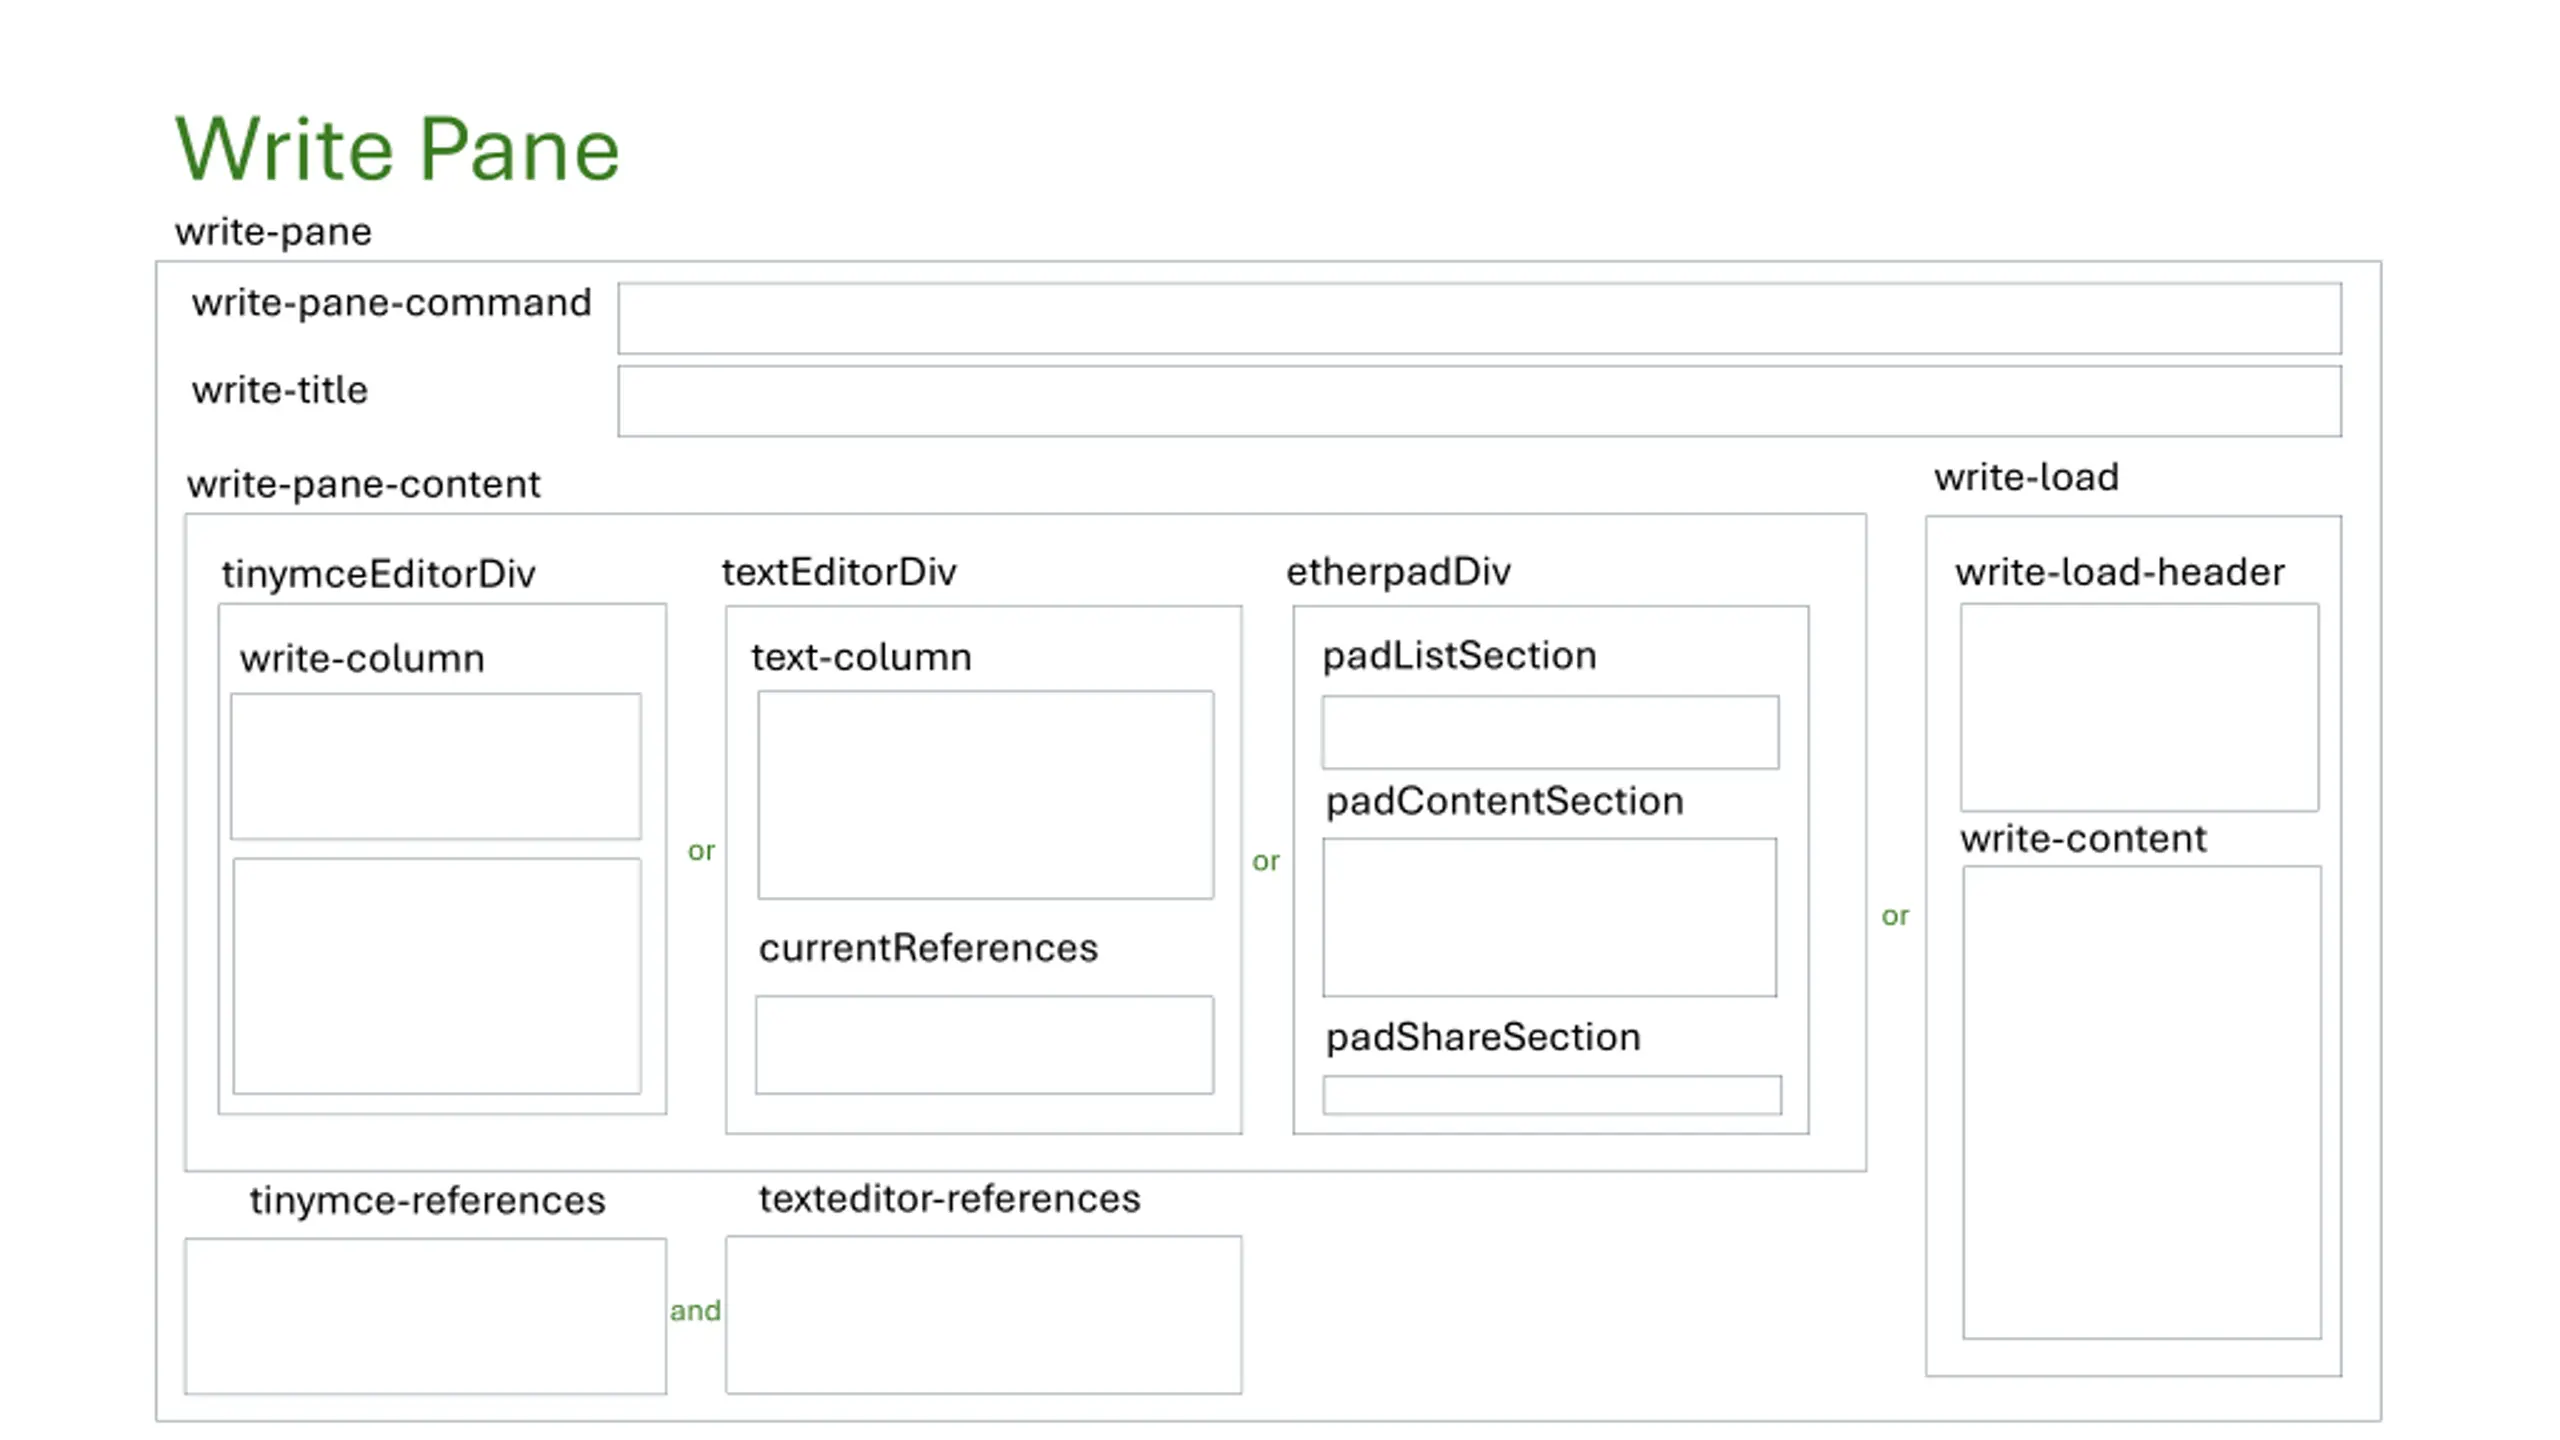Click the "write-load-header" label
Screen dimensions: 2560x1440
2120,572
